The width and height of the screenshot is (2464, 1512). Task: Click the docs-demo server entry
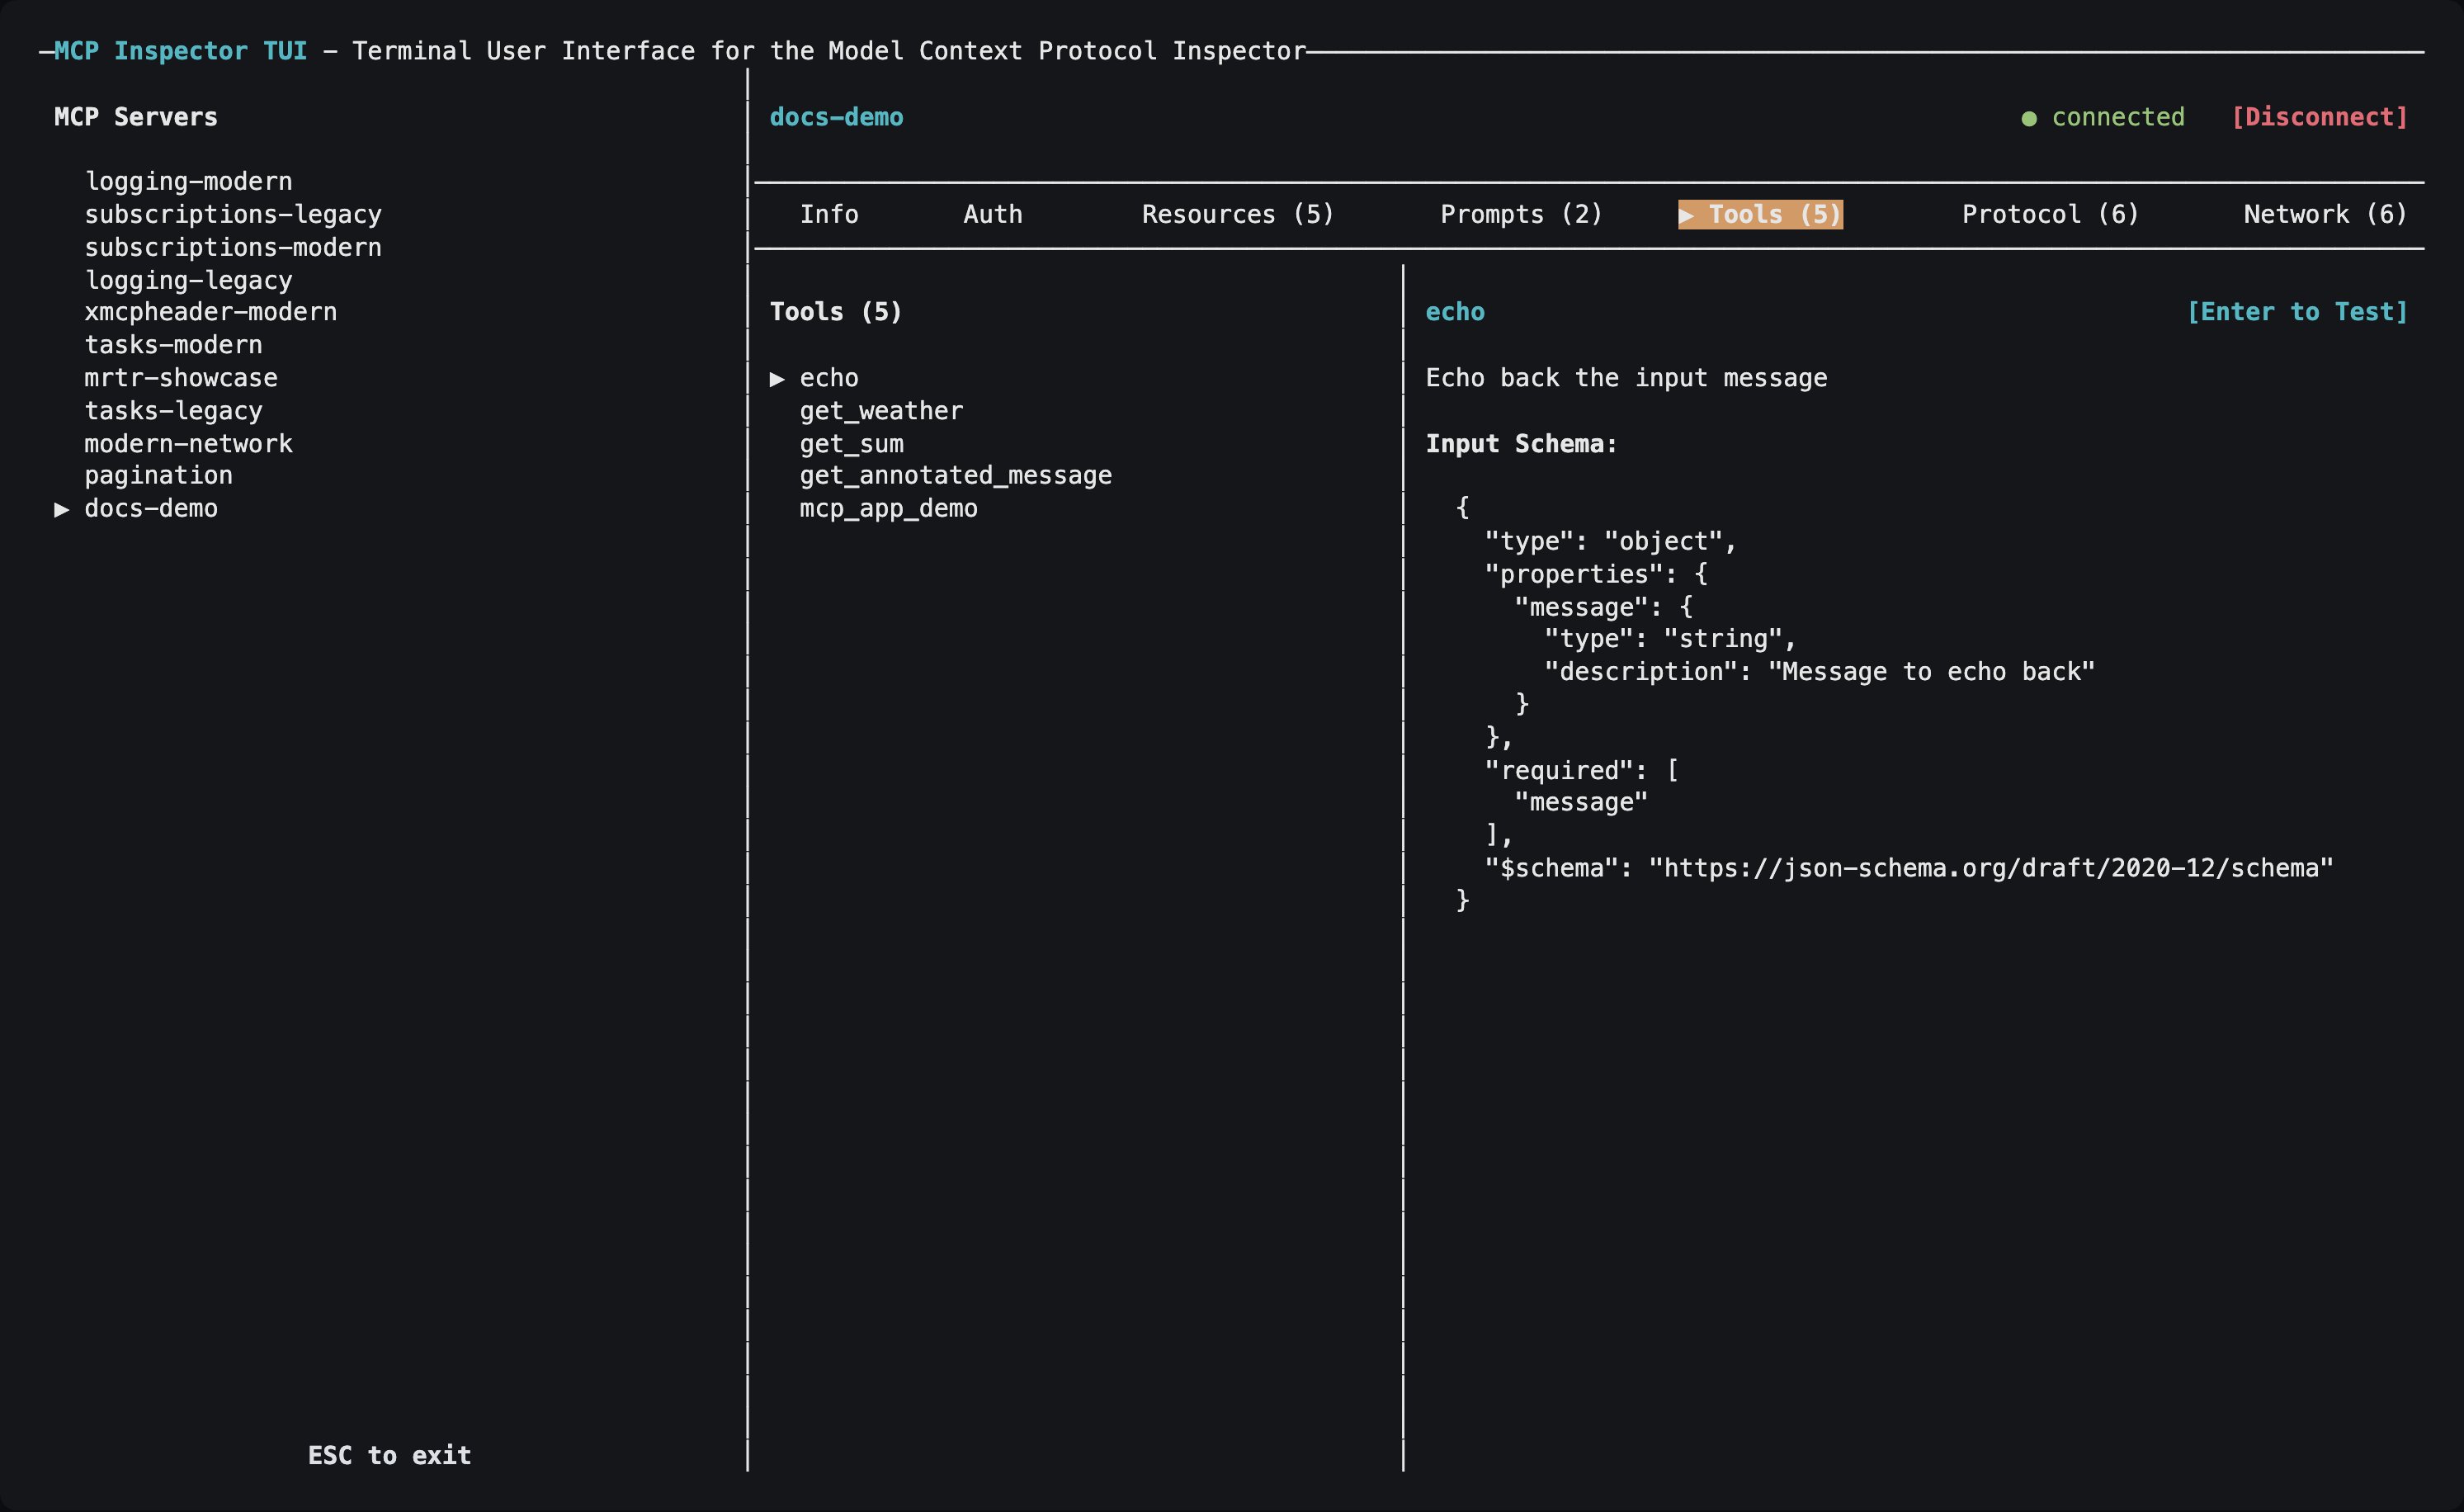[x=151, y=508]
